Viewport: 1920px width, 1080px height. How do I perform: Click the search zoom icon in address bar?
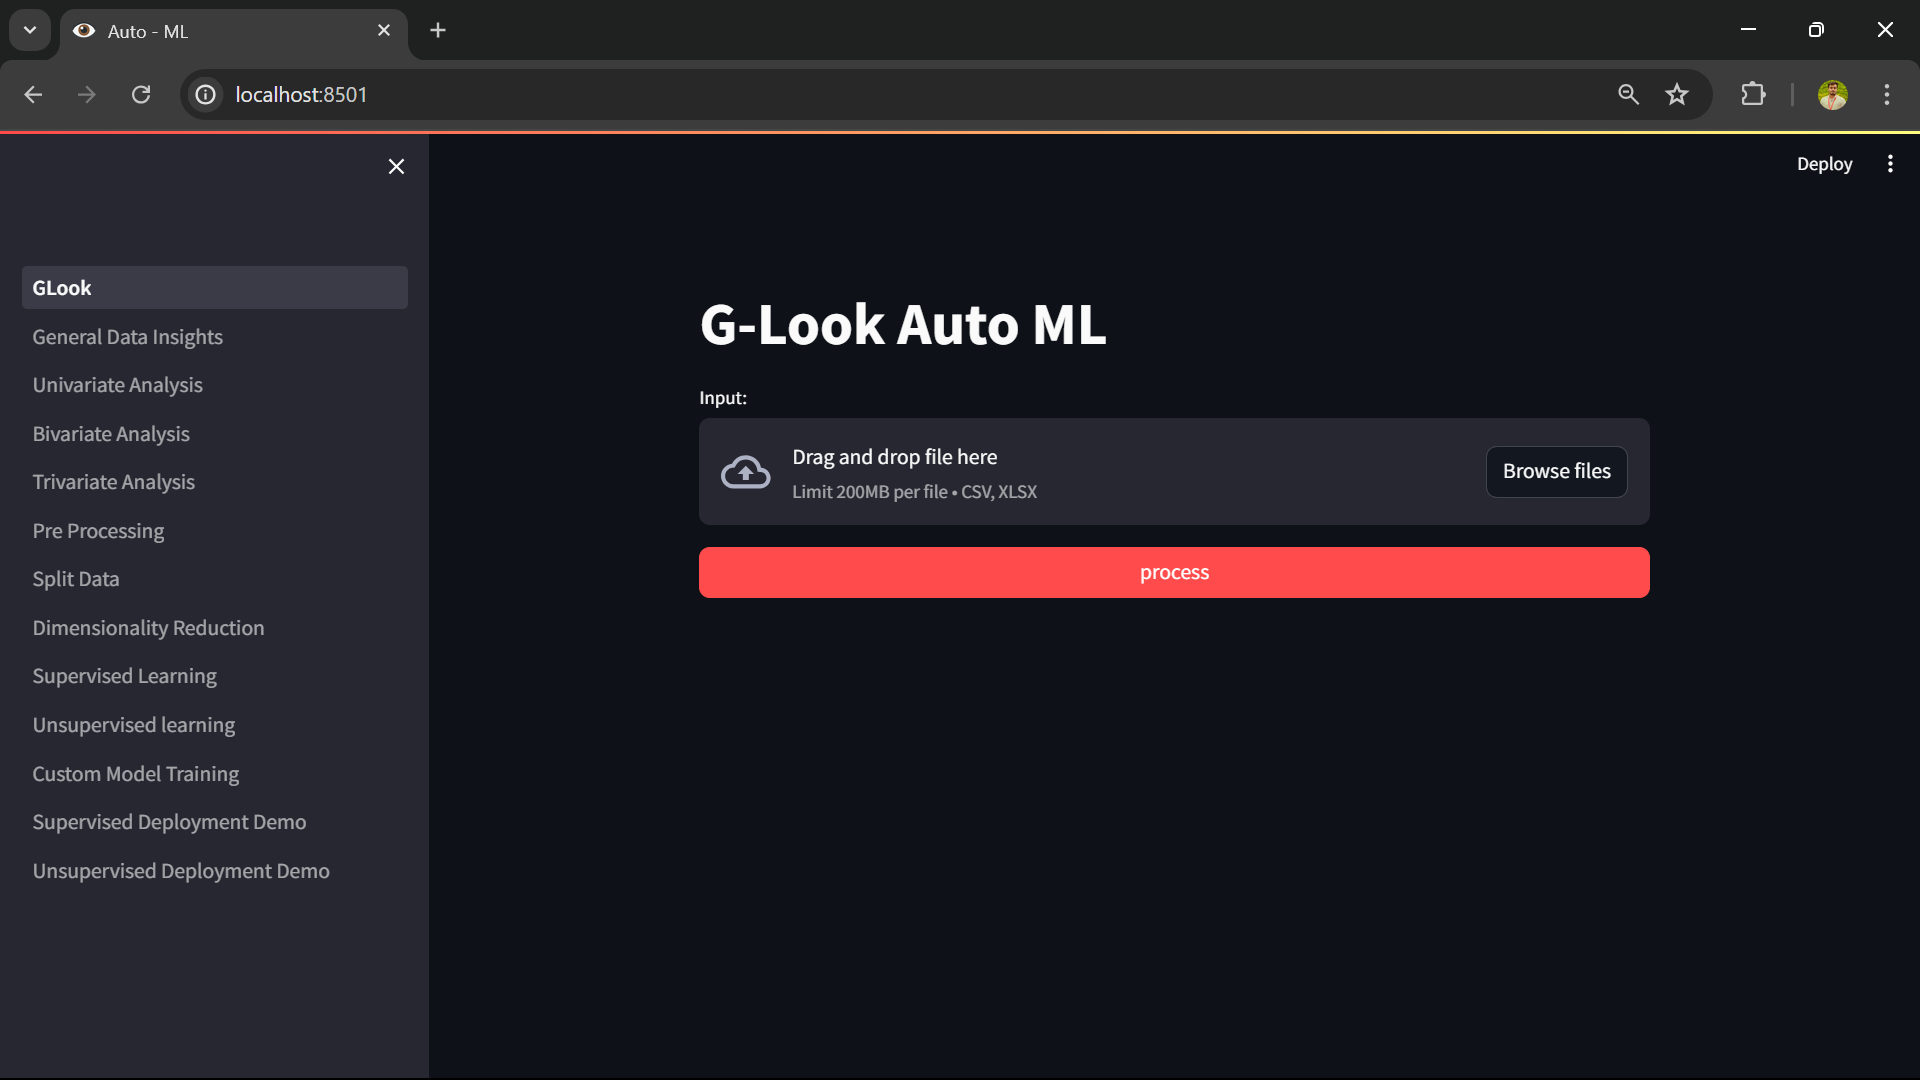(1629, 94)
